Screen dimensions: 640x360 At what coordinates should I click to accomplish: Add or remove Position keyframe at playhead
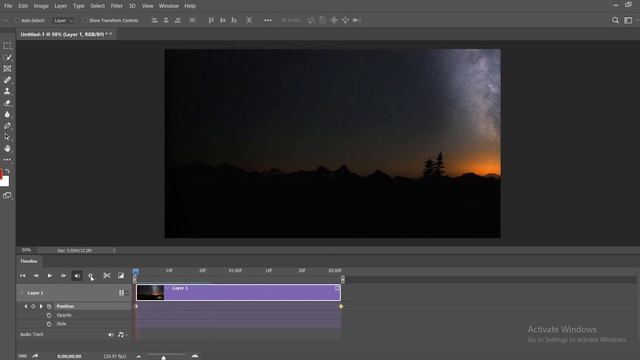coord(33,307)
